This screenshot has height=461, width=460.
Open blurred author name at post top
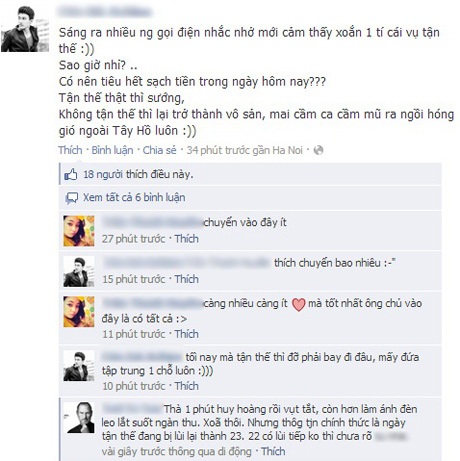coord(104,12)
